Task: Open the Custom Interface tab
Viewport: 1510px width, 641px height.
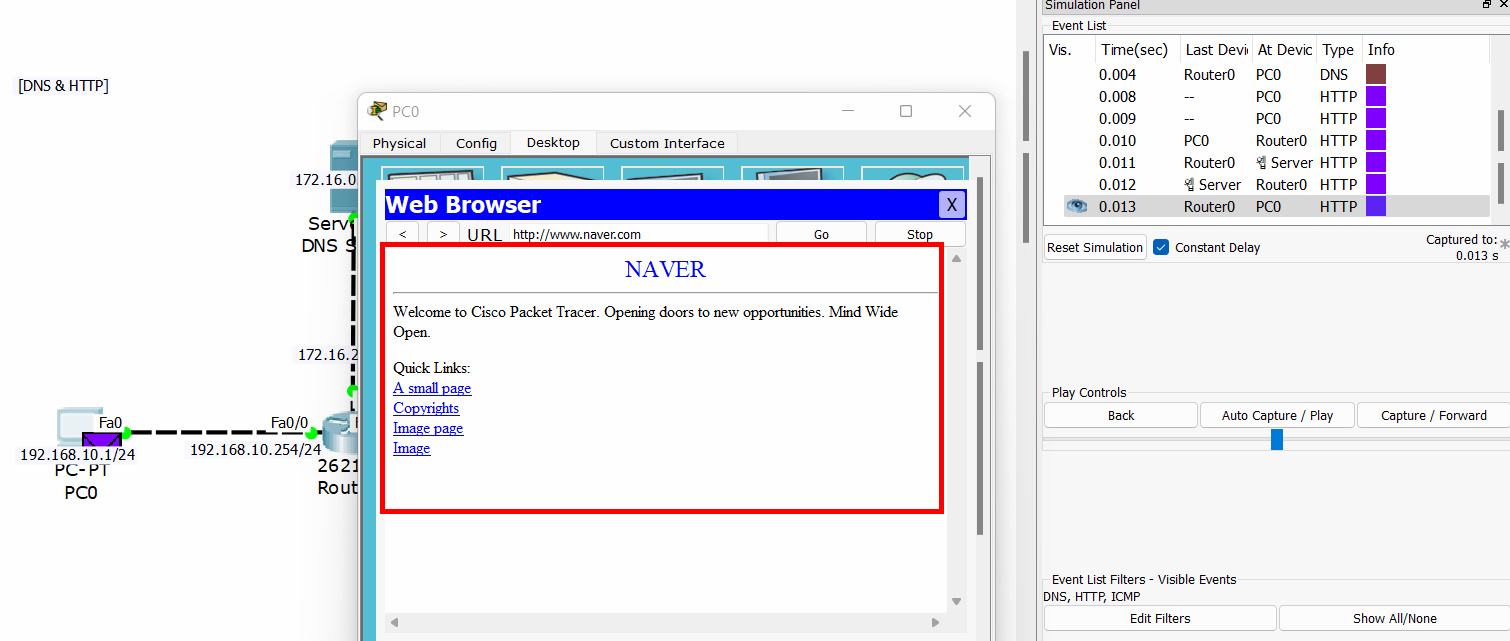Action: point(667,143)
